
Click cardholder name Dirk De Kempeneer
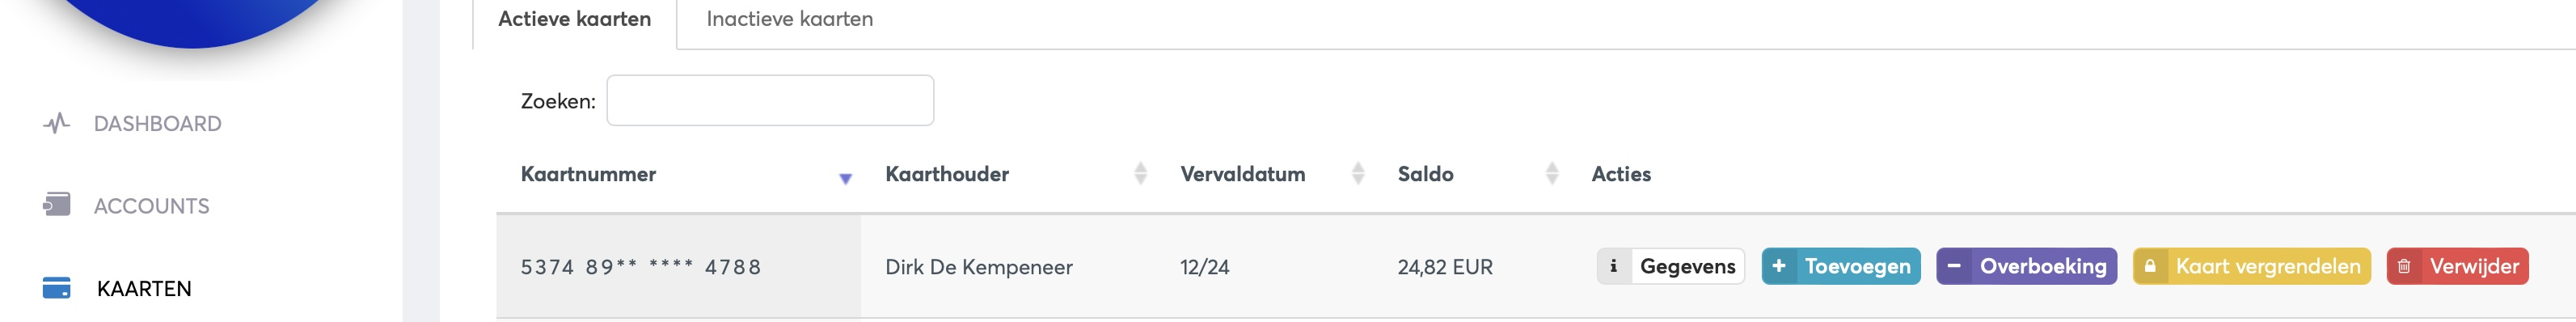click(978, 267)
